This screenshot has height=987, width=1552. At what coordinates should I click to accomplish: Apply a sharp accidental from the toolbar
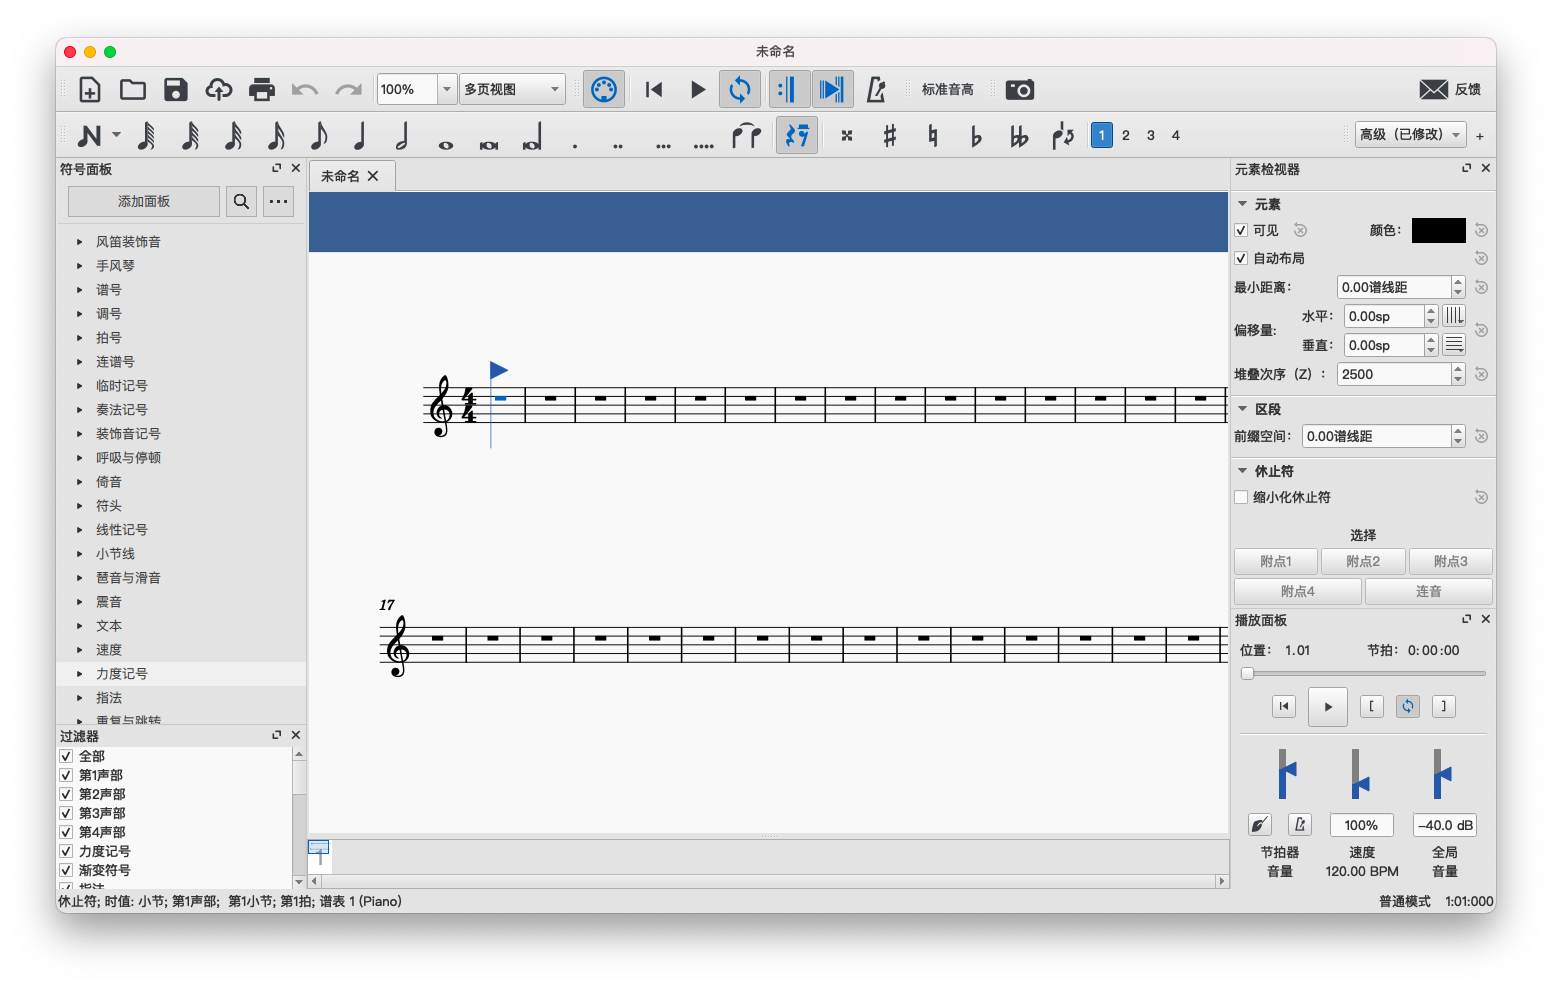[890, 135]
